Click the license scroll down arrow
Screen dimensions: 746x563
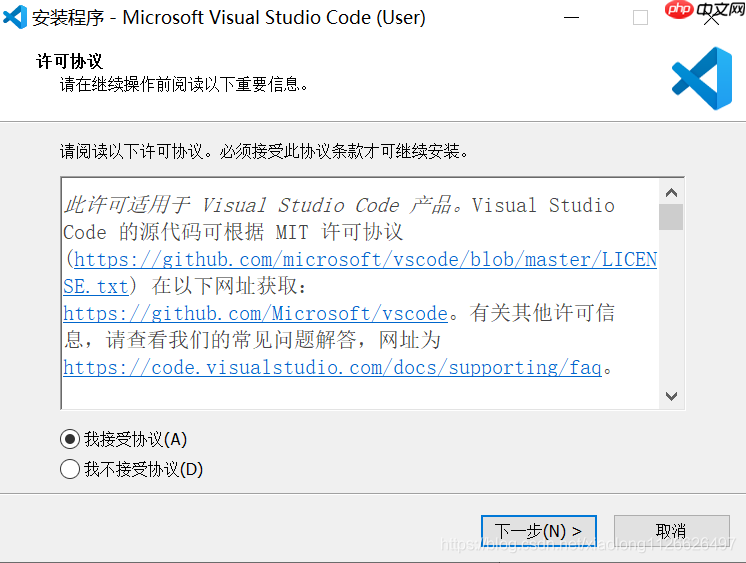tap(671, 396)
